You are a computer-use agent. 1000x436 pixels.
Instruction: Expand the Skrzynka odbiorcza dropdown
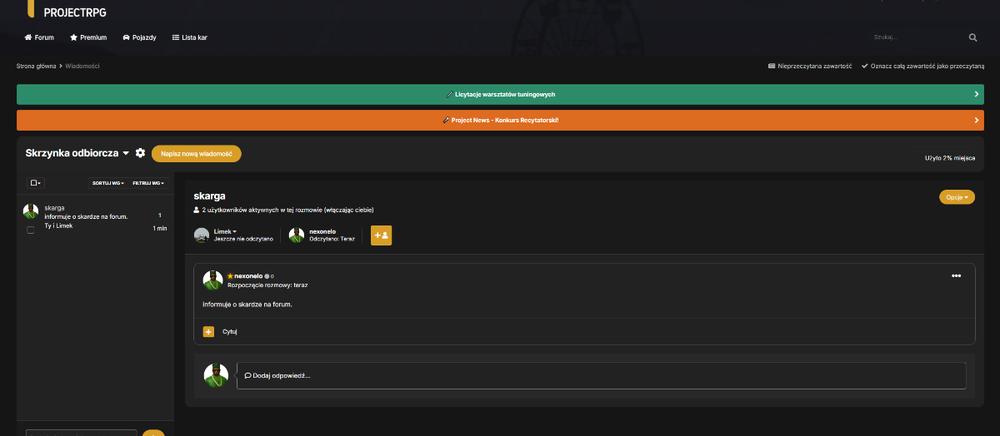77,153
